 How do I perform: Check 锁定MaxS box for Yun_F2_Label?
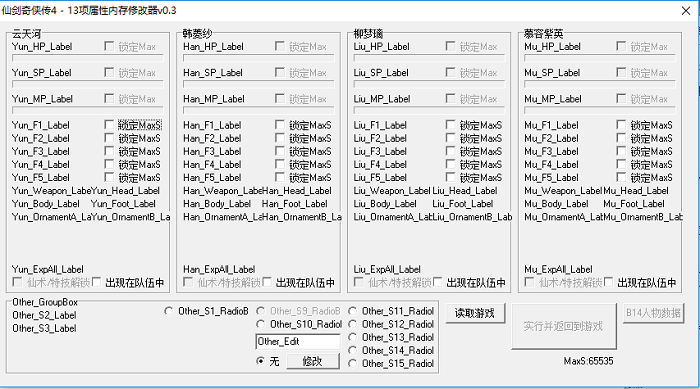(x=109, y=138)
